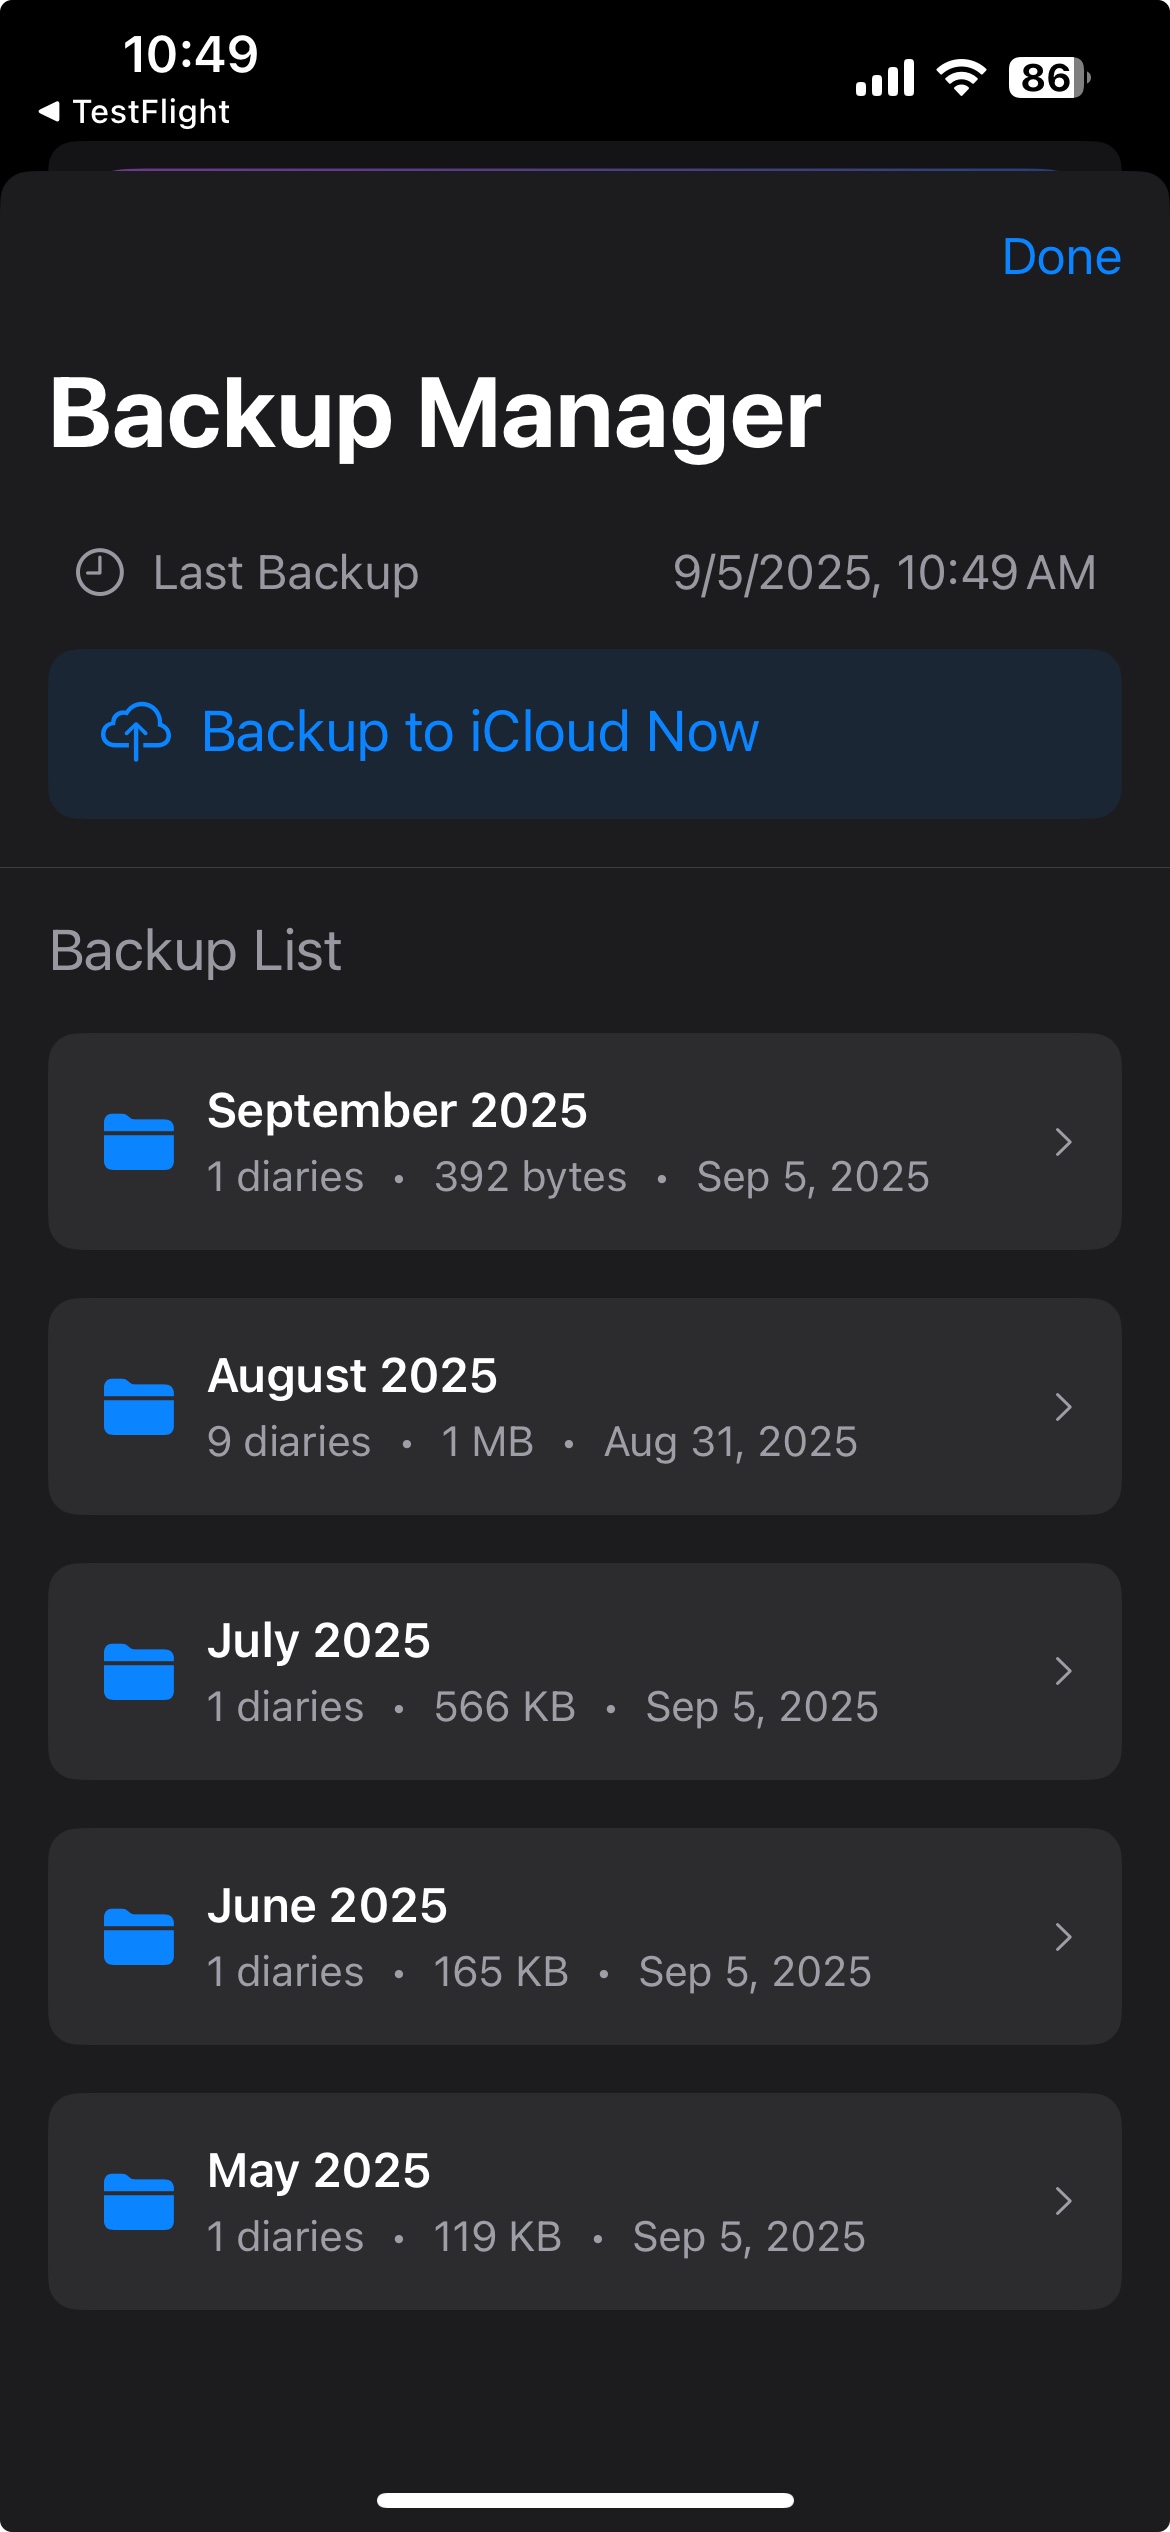Tap the Last Backup clock icon
1170x2532 pixels.
tap(100, 573)
